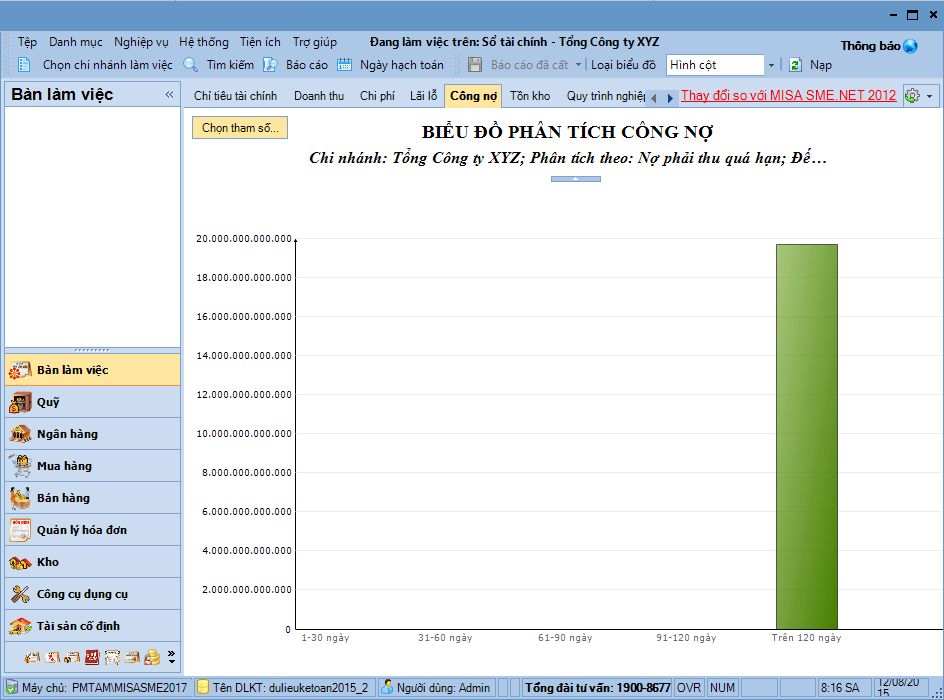Switch to the Tồn kho tab
This screenshot has width=944, height=700.
(x=530, y=96)
